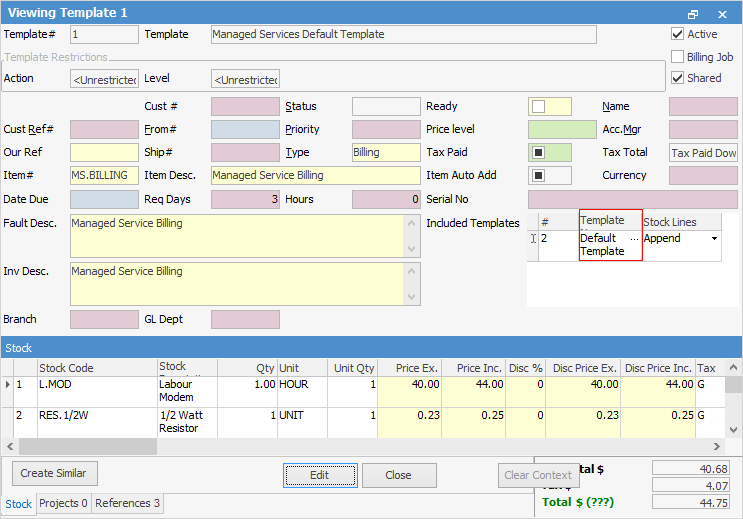The width and height of the screenshot is (743, 519).
Task: Click the row indicator arrow for L.MOD
Action: (x=7, y=384)
